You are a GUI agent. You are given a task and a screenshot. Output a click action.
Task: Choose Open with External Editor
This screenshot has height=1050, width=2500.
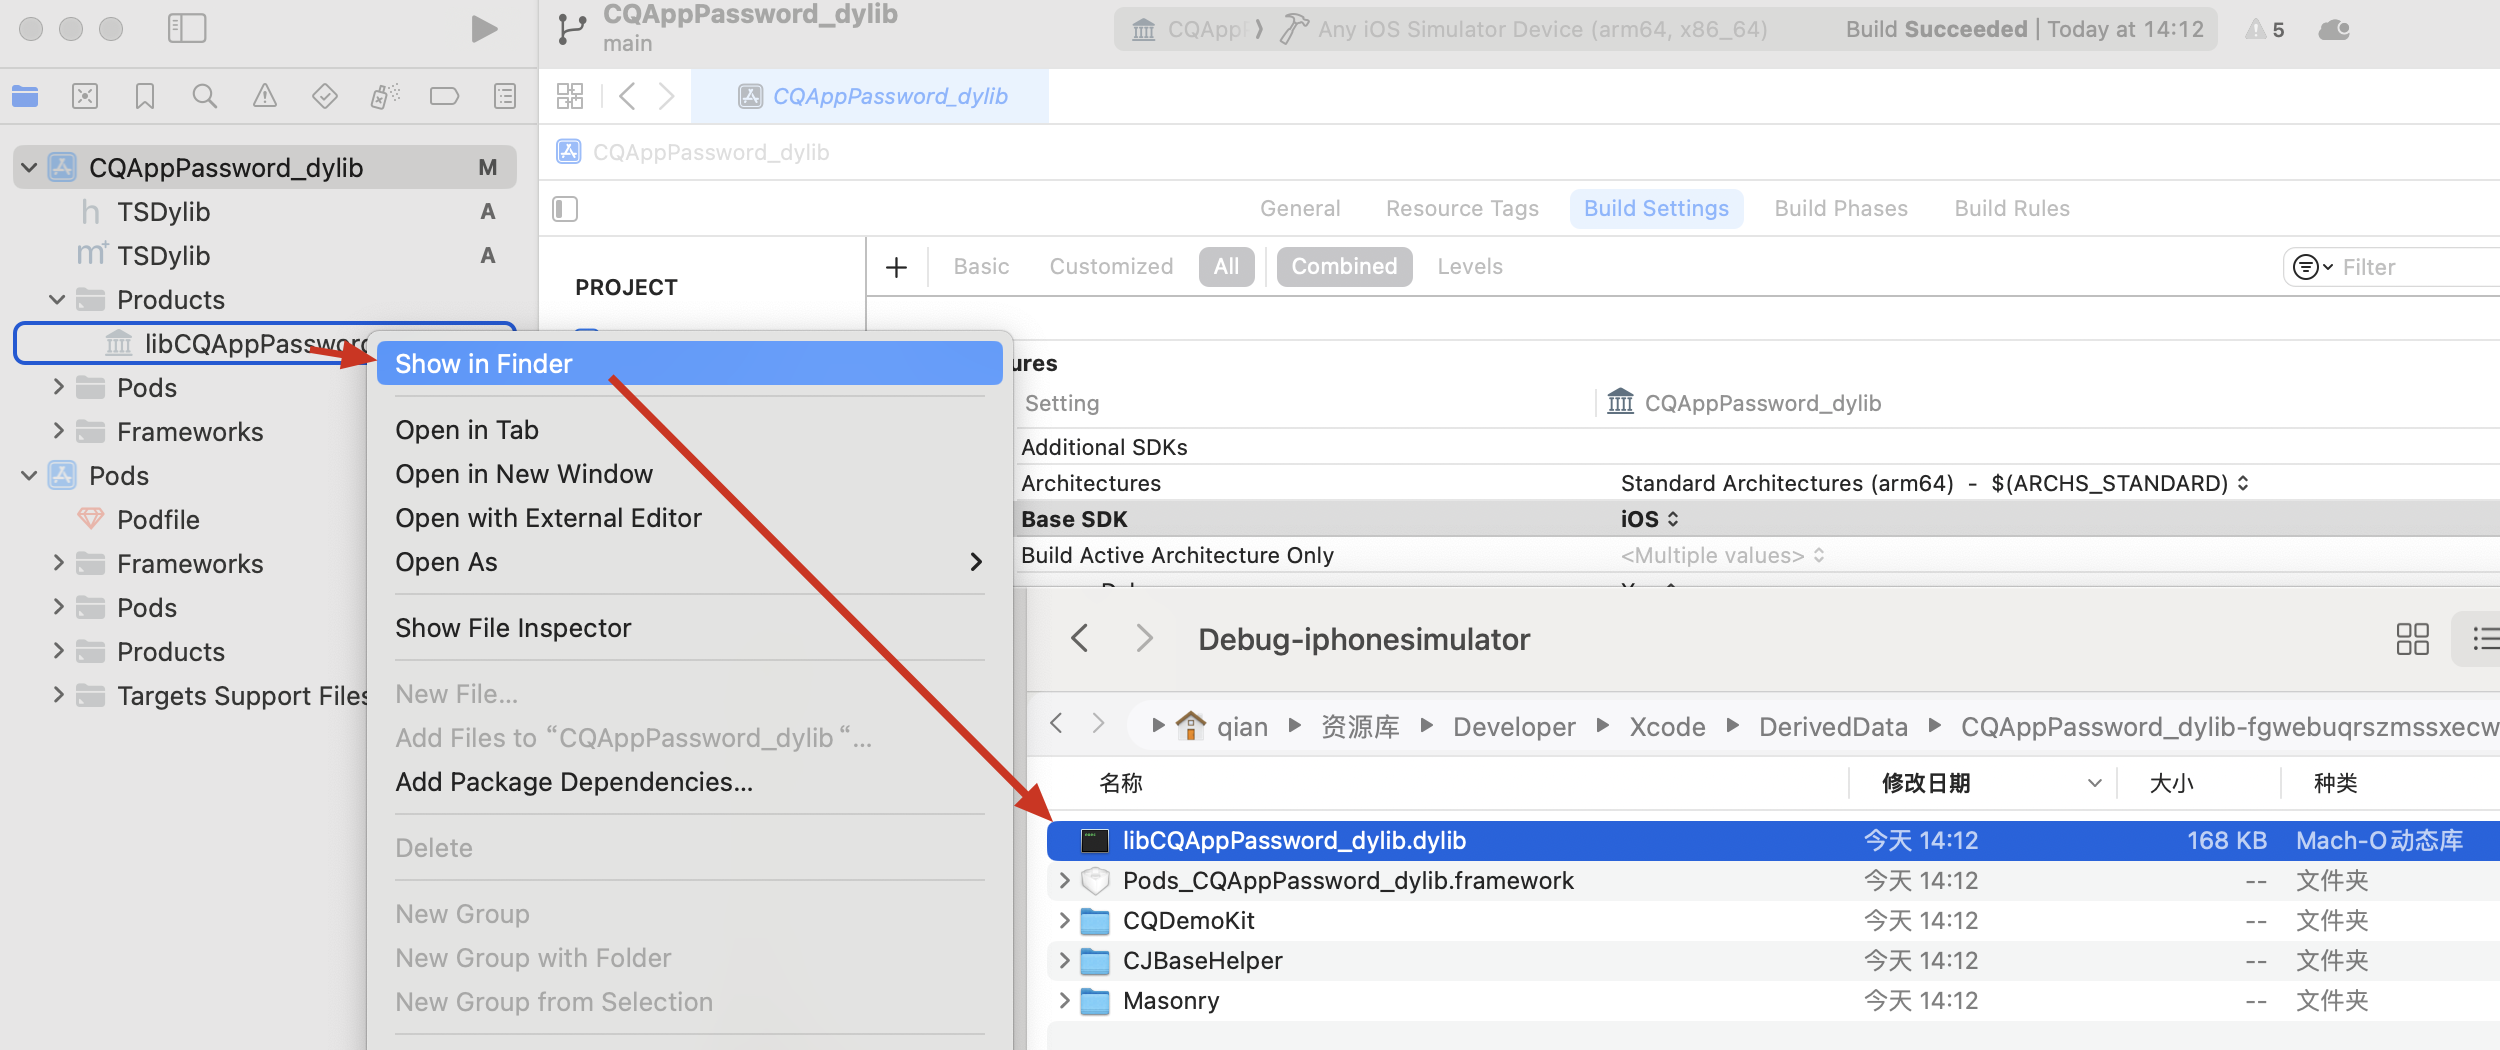(x=689, y=518)
